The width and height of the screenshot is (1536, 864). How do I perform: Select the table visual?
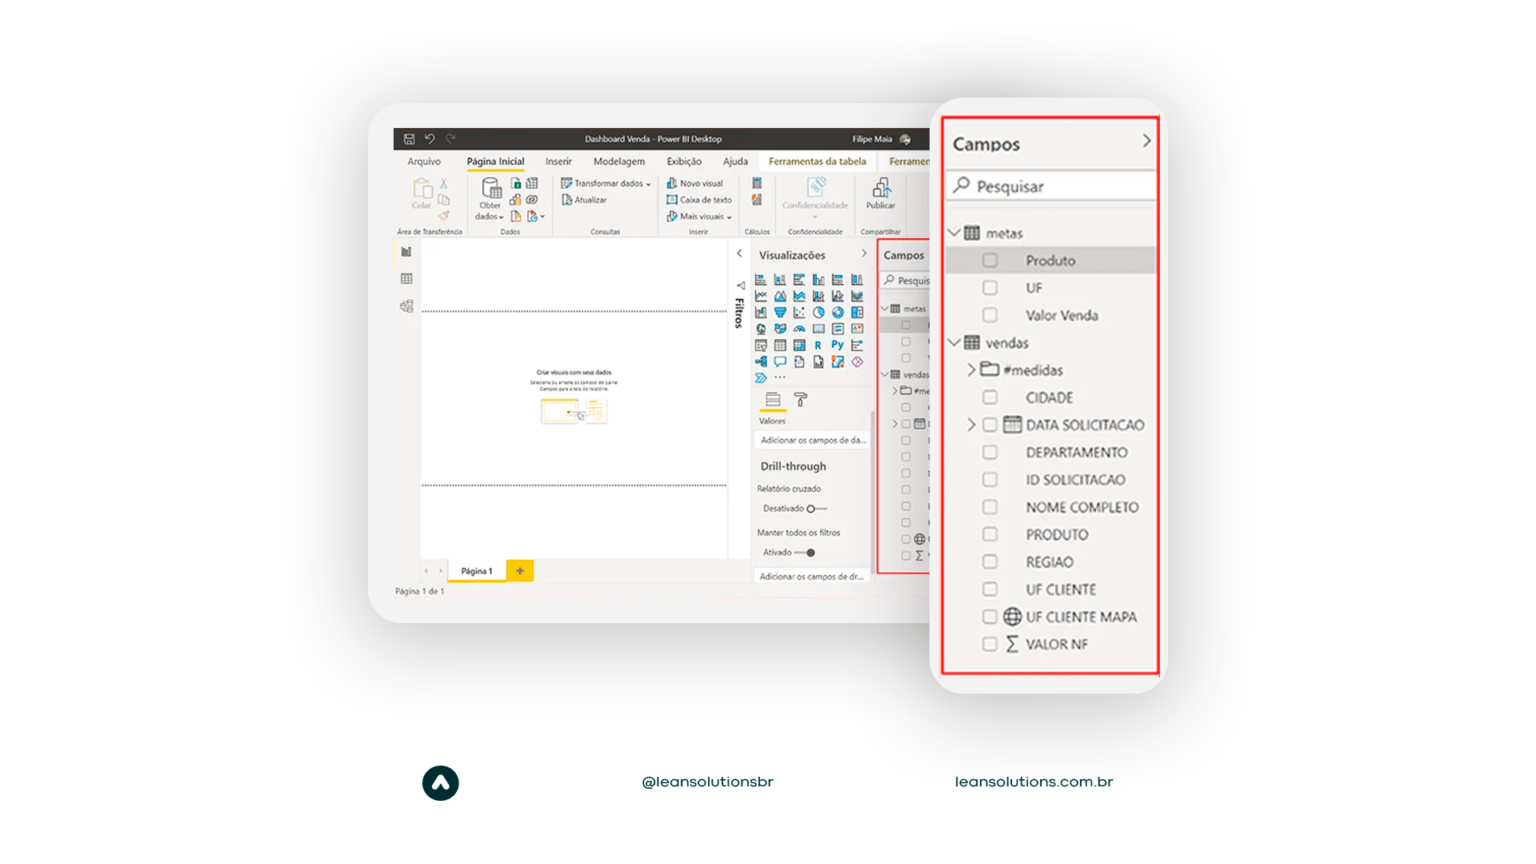780,345
